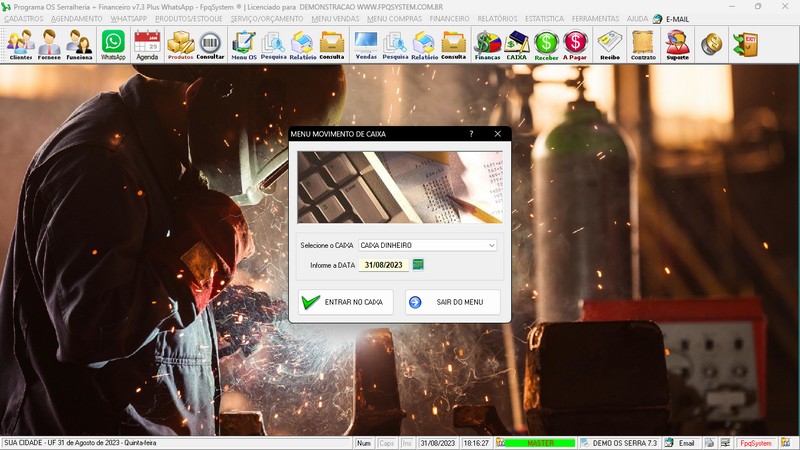
Task: Click the green MASTER user indicator
Action: click(540, 443)
